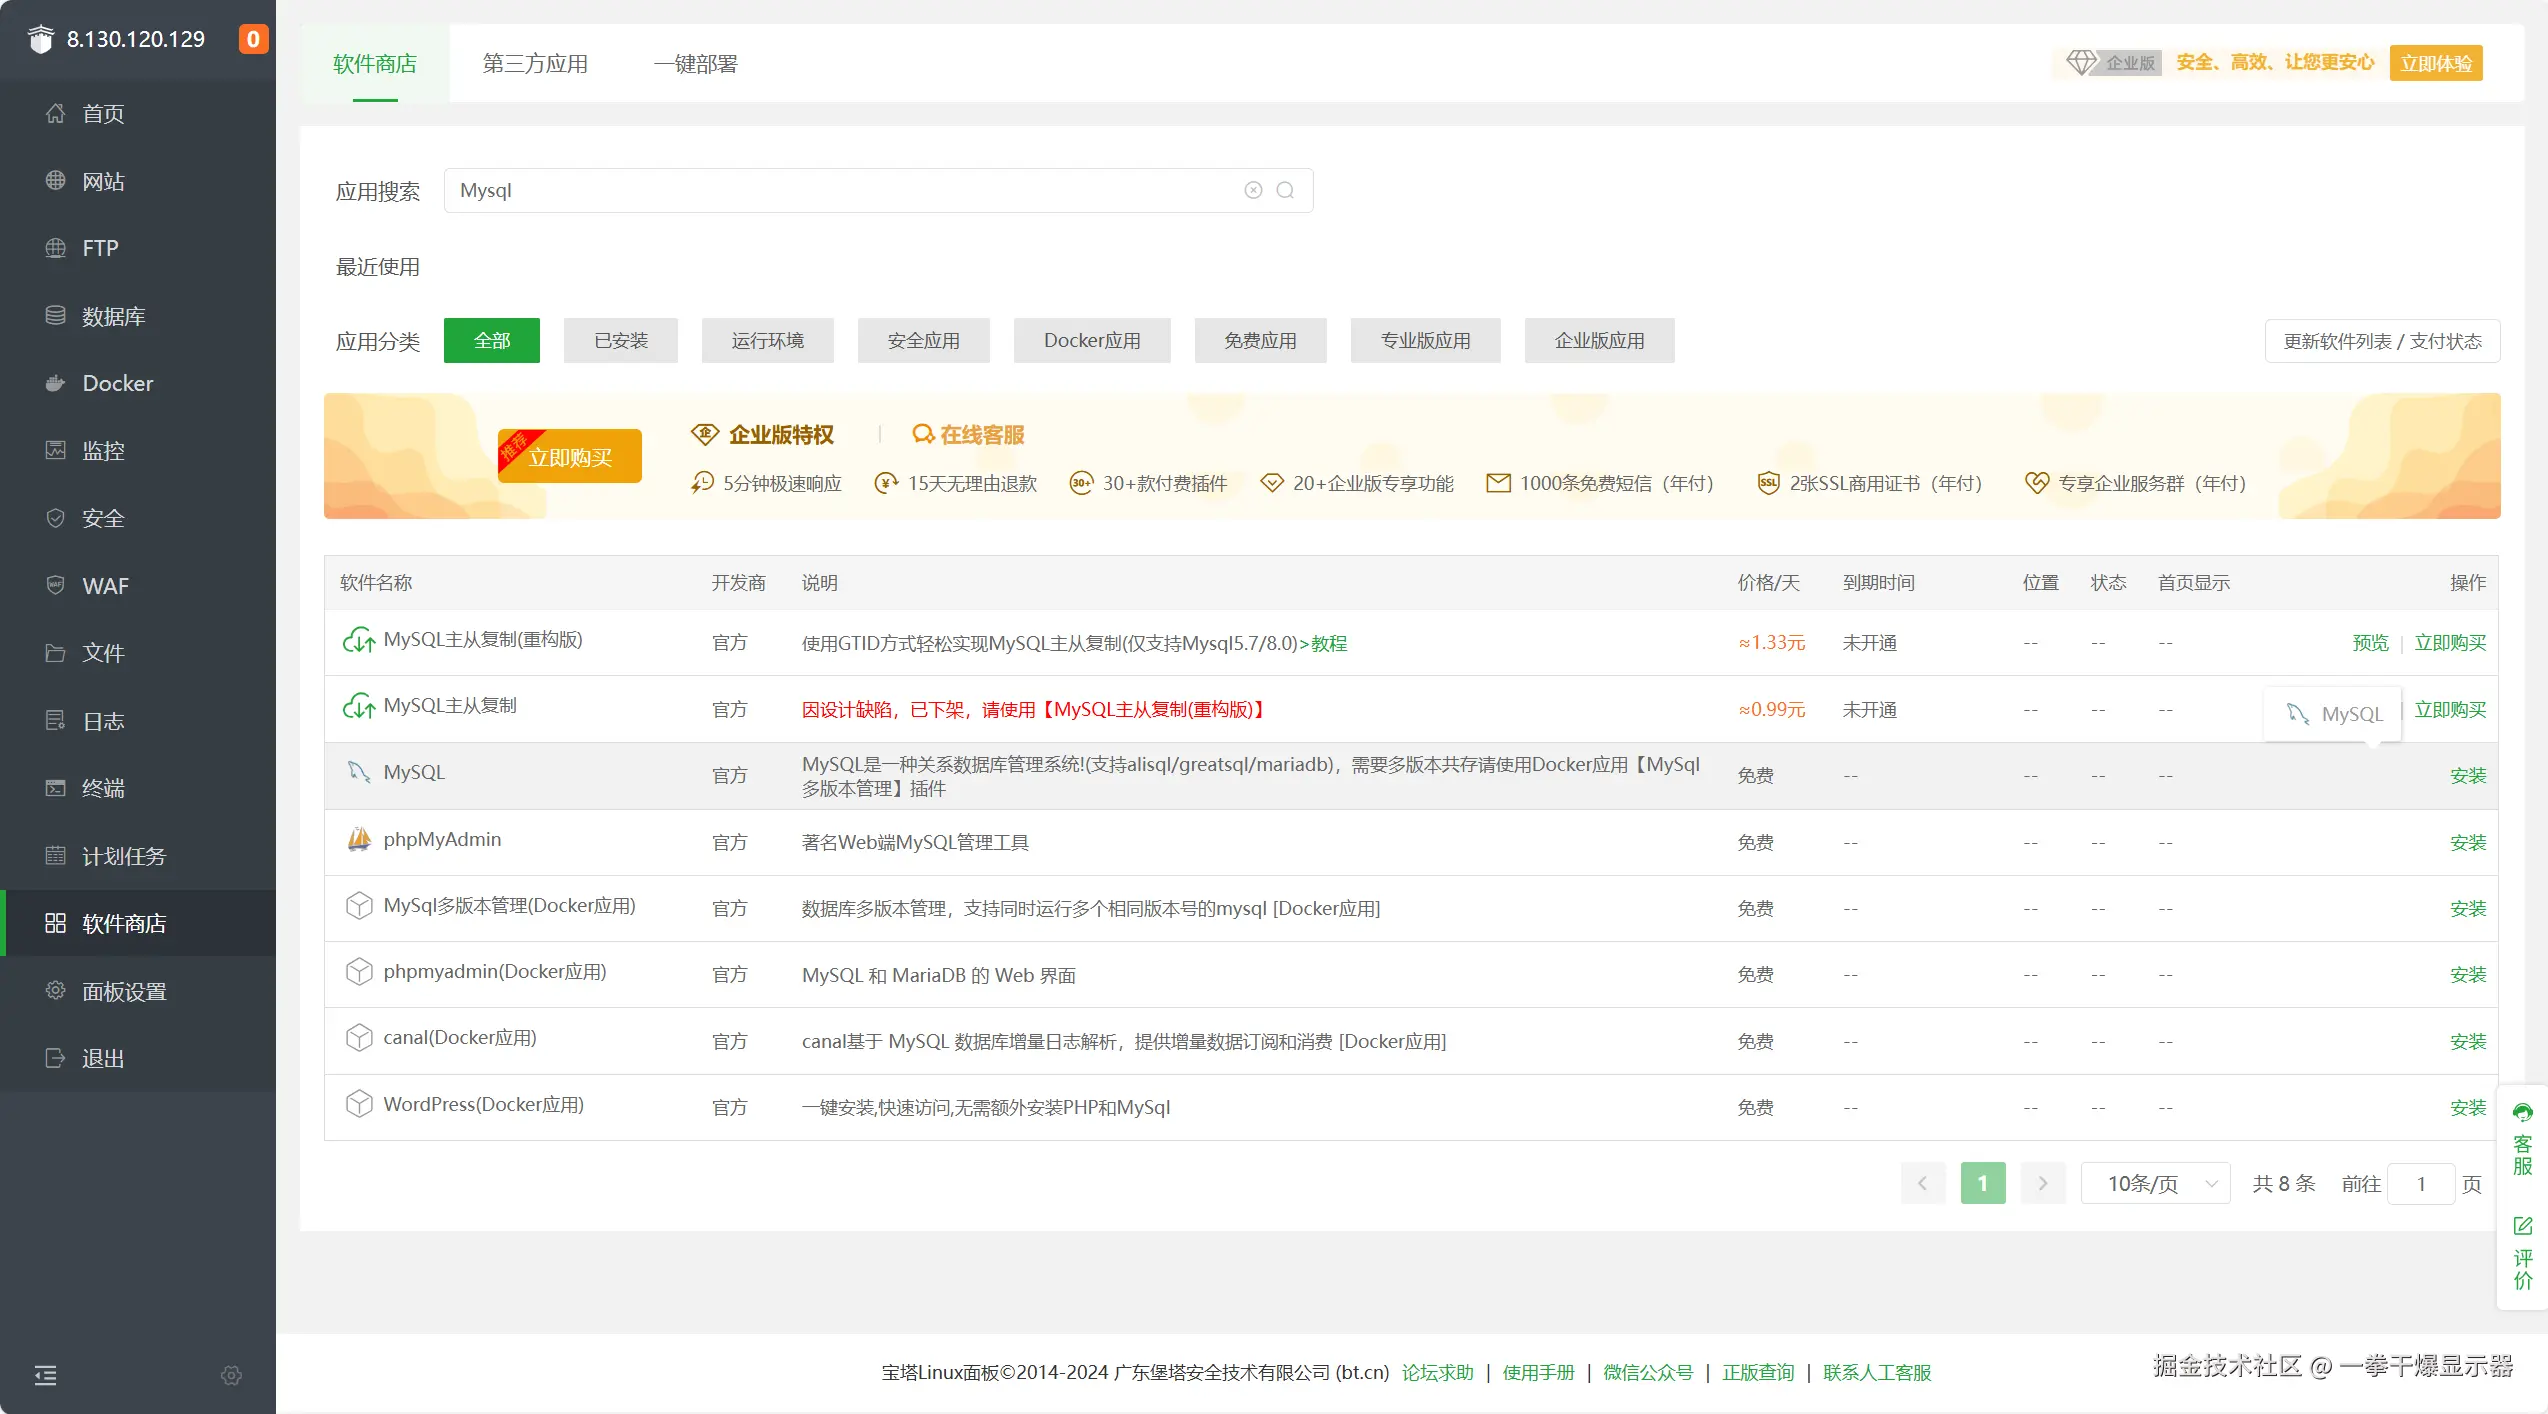Click the 更新软件列表 / 支付状态 button
Image resolution: width=2548 pixels, height=1414 pixels.
point(2382,342)
